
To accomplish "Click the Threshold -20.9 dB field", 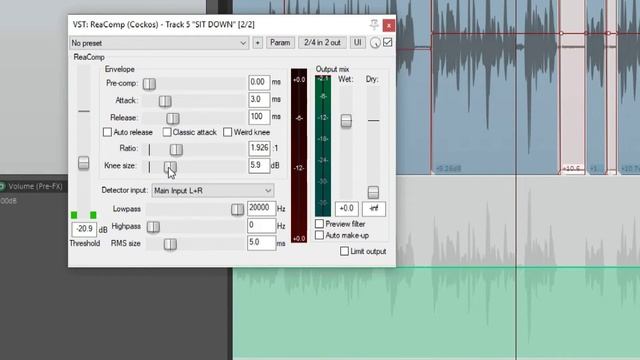I will point(84,229).
